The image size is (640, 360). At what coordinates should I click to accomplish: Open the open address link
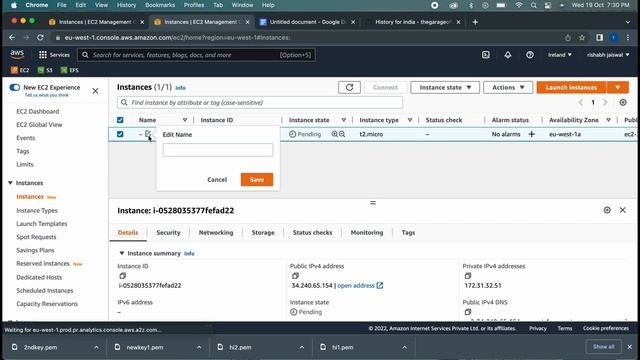tap(356, 285)
